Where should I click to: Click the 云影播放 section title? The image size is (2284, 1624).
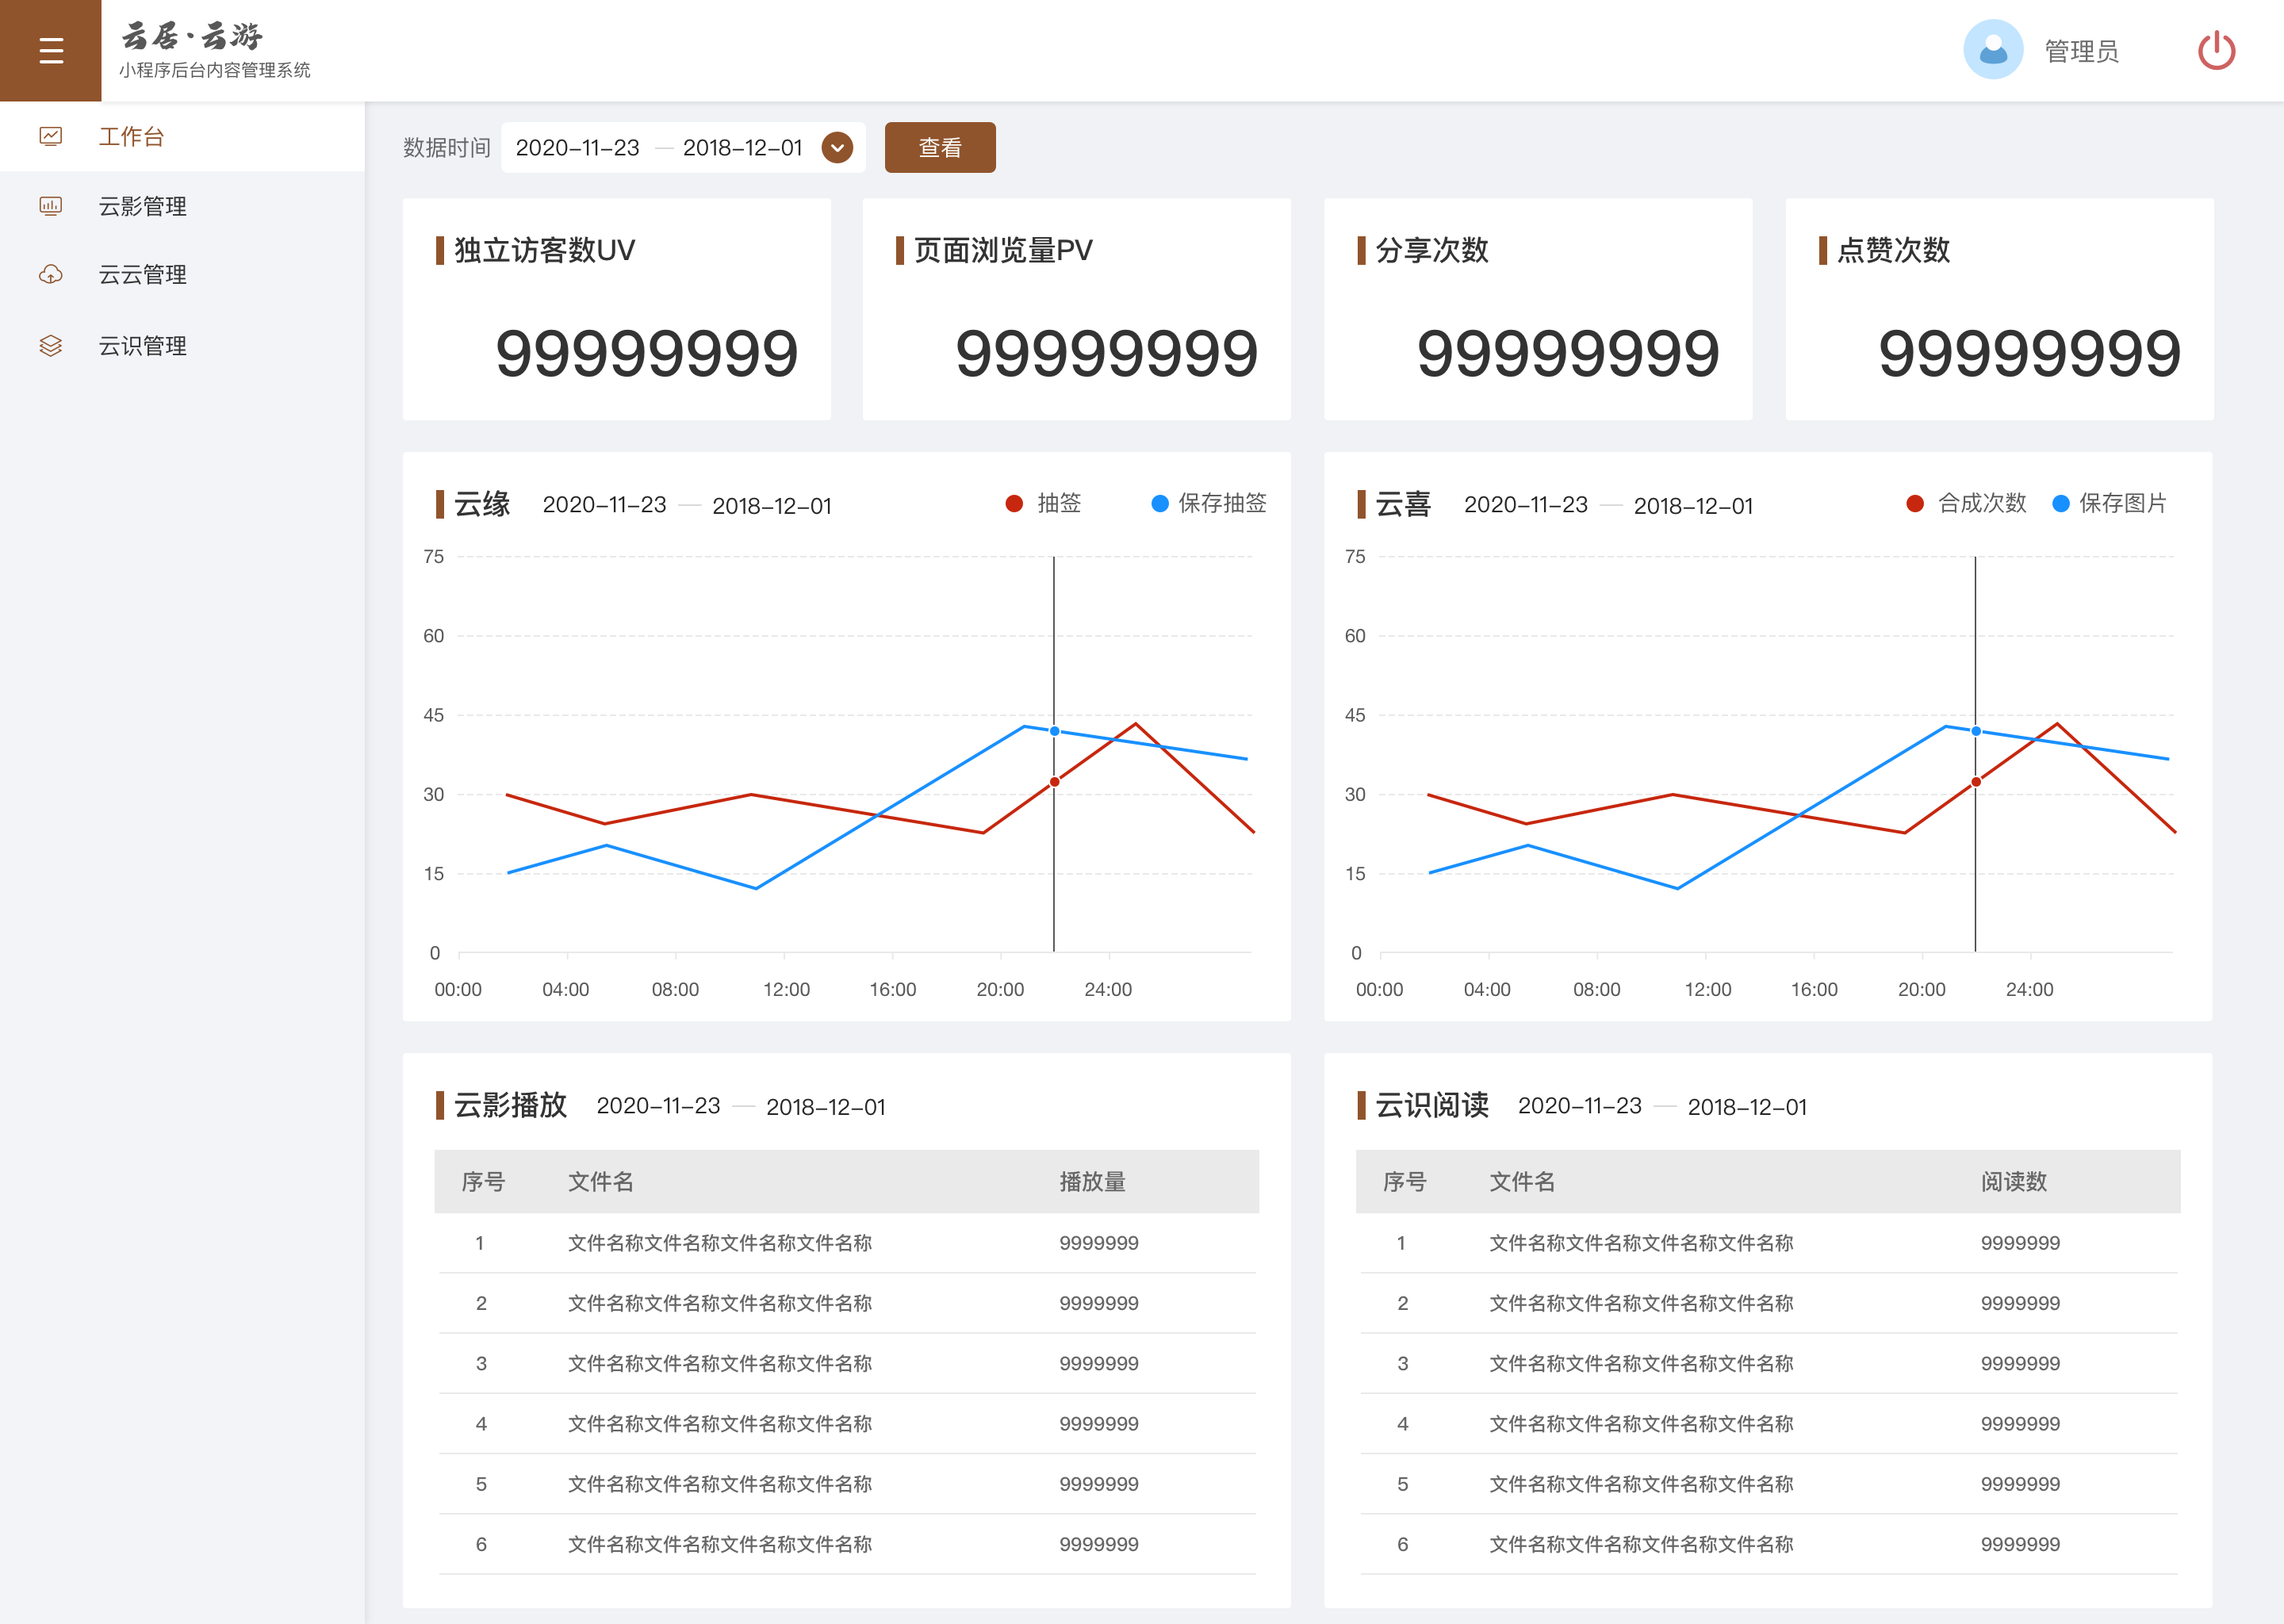point(510,1105)
